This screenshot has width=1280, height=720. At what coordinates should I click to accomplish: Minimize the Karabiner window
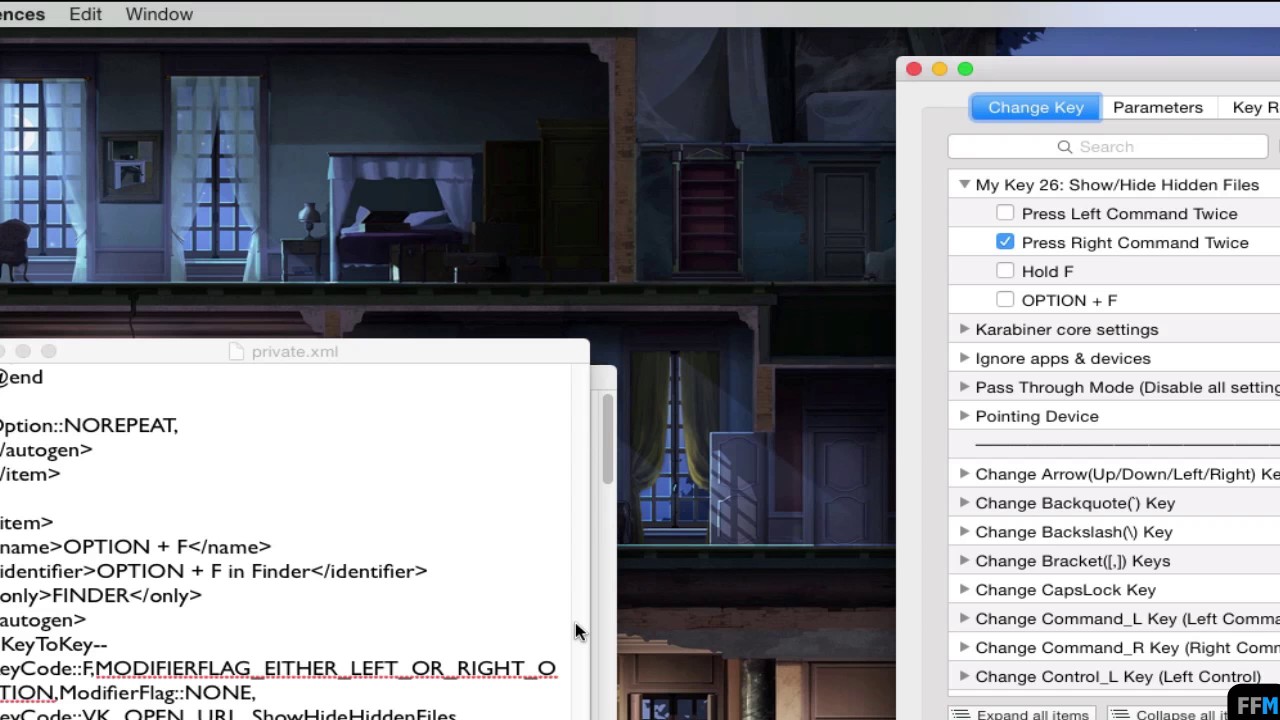[x=939, y=69]
